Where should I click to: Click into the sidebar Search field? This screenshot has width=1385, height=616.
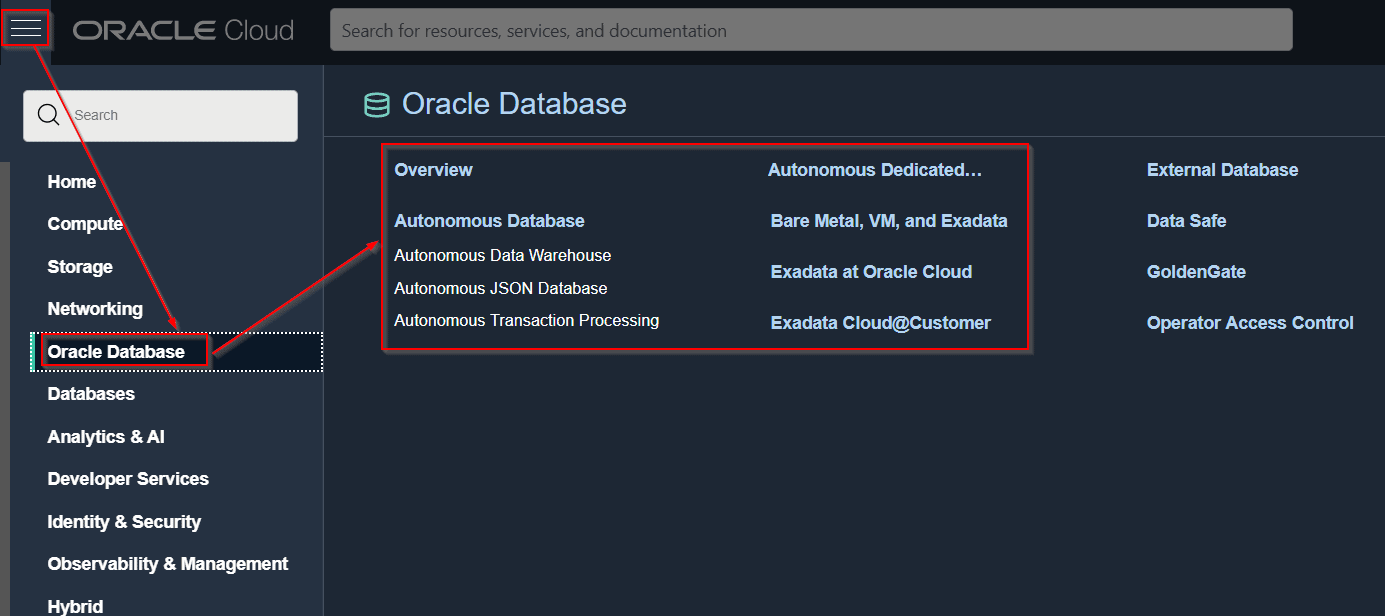[180, 116]
